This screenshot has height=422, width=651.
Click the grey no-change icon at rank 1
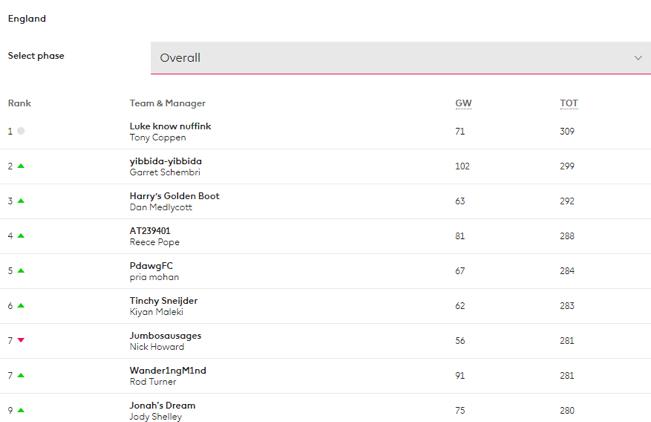pos(21,131)
